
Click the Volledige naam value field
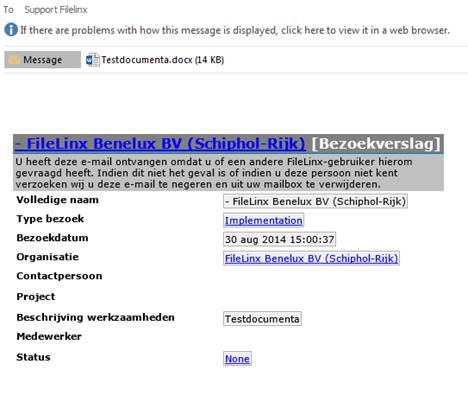point(315,201)
